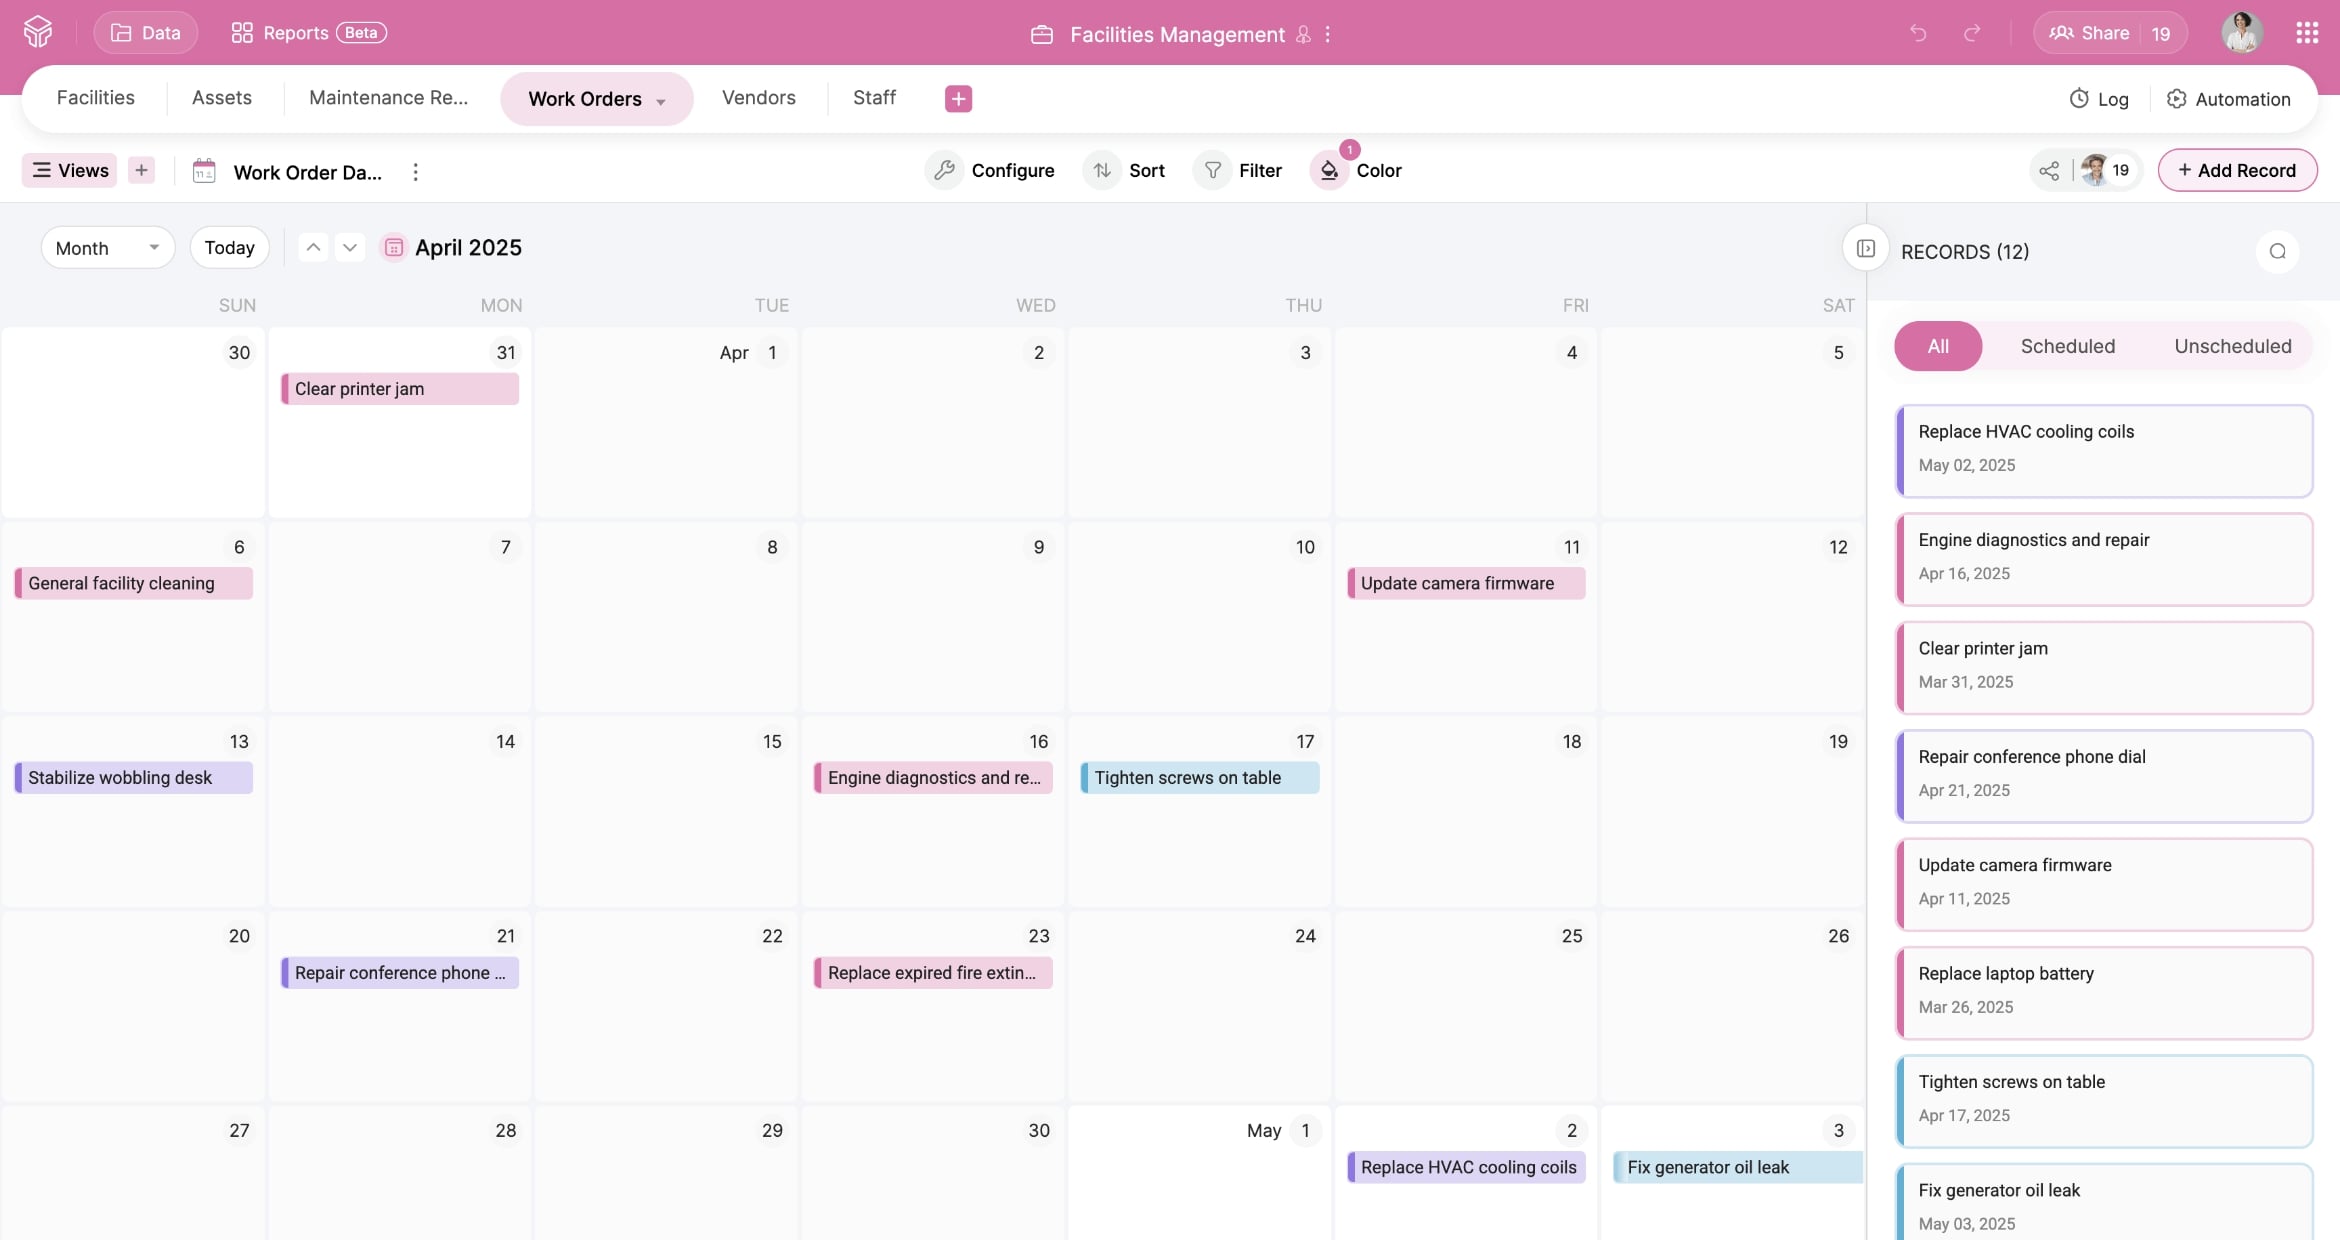2340x1240 pixels.
Task: Go to next month chevron
Action: click(x=349, y=247)
